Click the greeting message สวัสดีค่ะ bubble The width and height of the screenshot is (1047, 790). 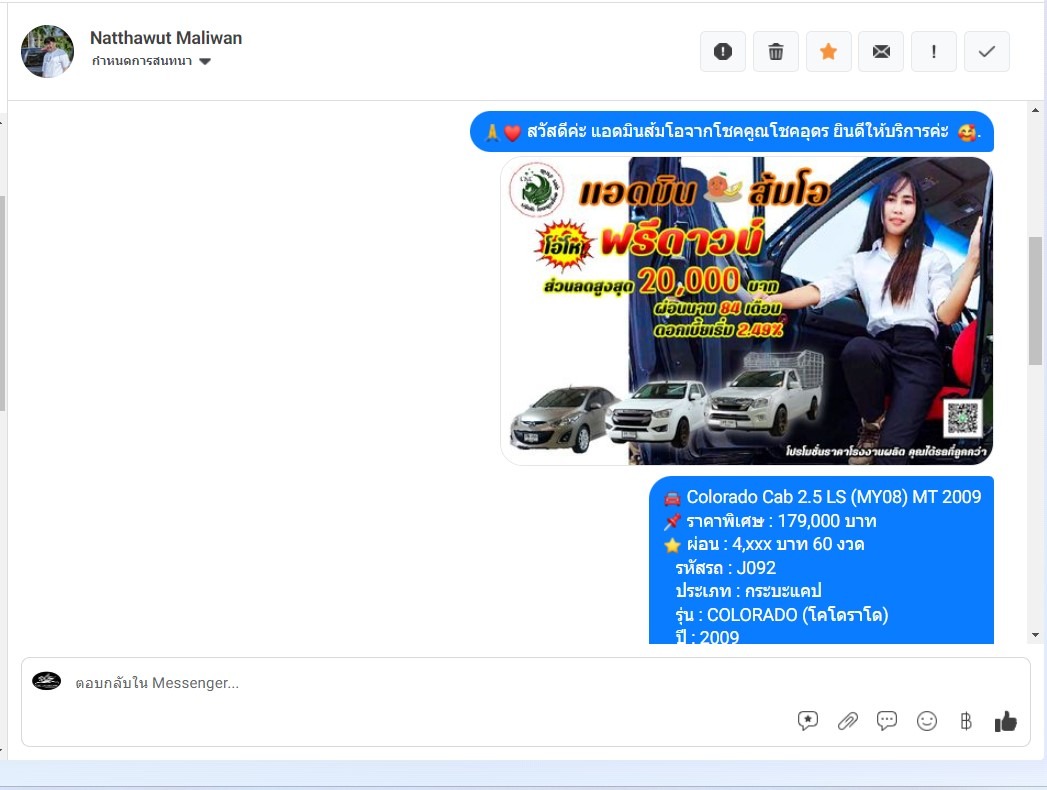[x=732, y=132]
